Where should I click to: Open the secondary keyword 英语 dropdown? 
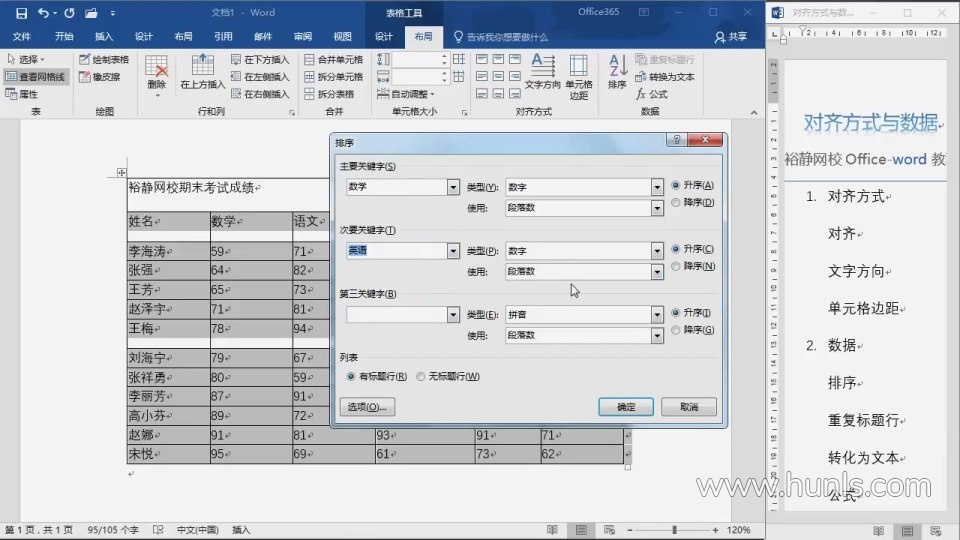tap(453, 252)
